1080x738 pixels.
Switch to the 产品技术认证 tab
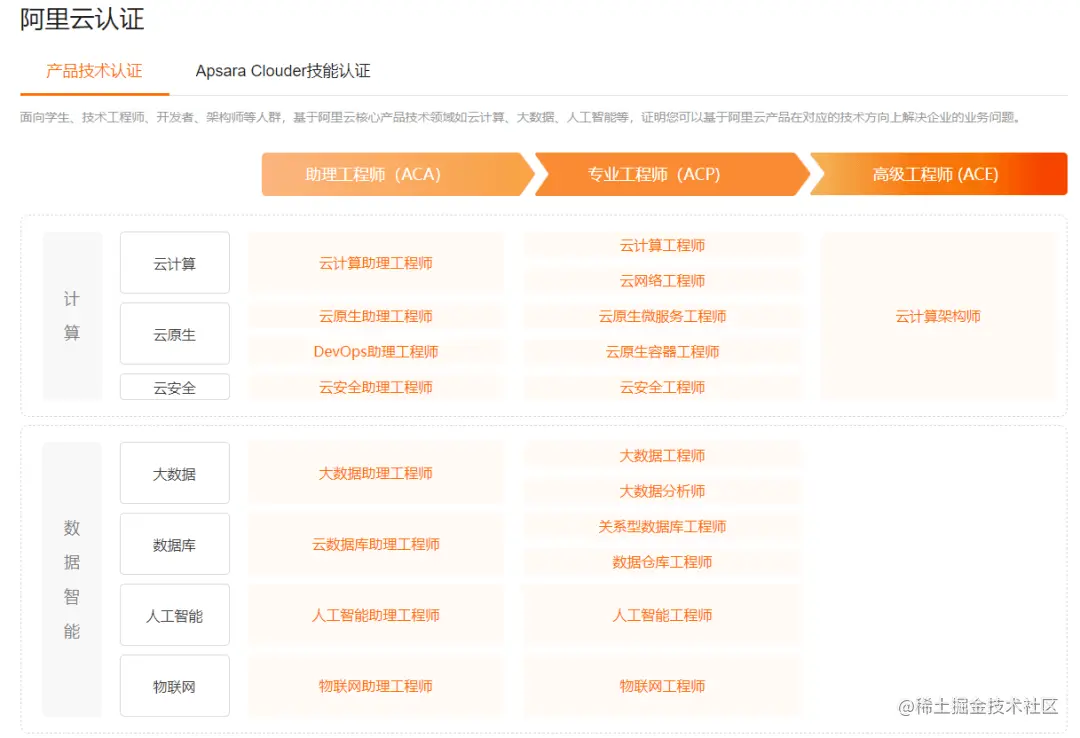coord(94,71)
